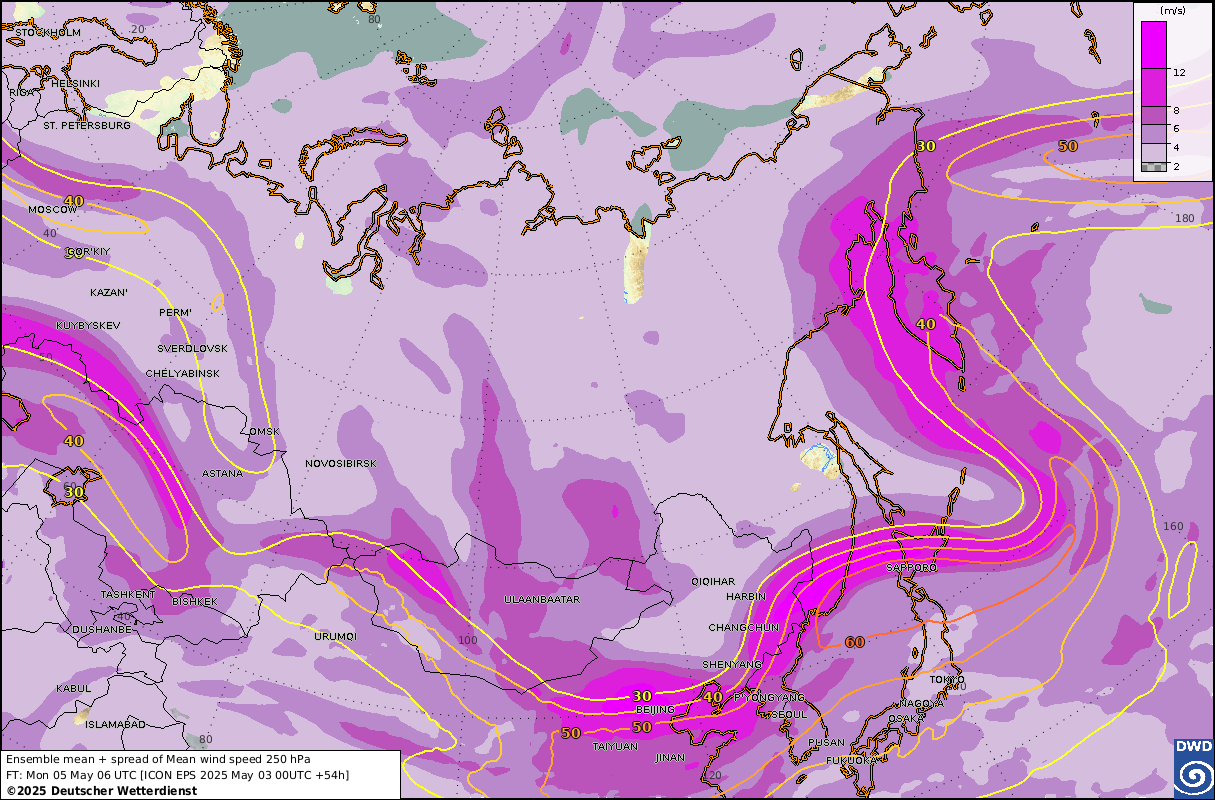Select the NOVOSIBIRSK city label
Screen dimensions: 1215x800
341,464
